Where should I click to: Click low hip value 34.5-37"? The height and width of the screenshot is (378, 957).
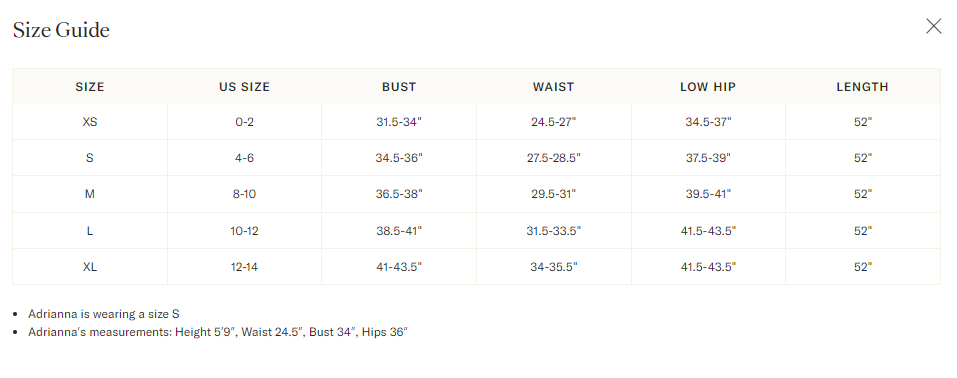pyautogui.click(x=708, y=122)
